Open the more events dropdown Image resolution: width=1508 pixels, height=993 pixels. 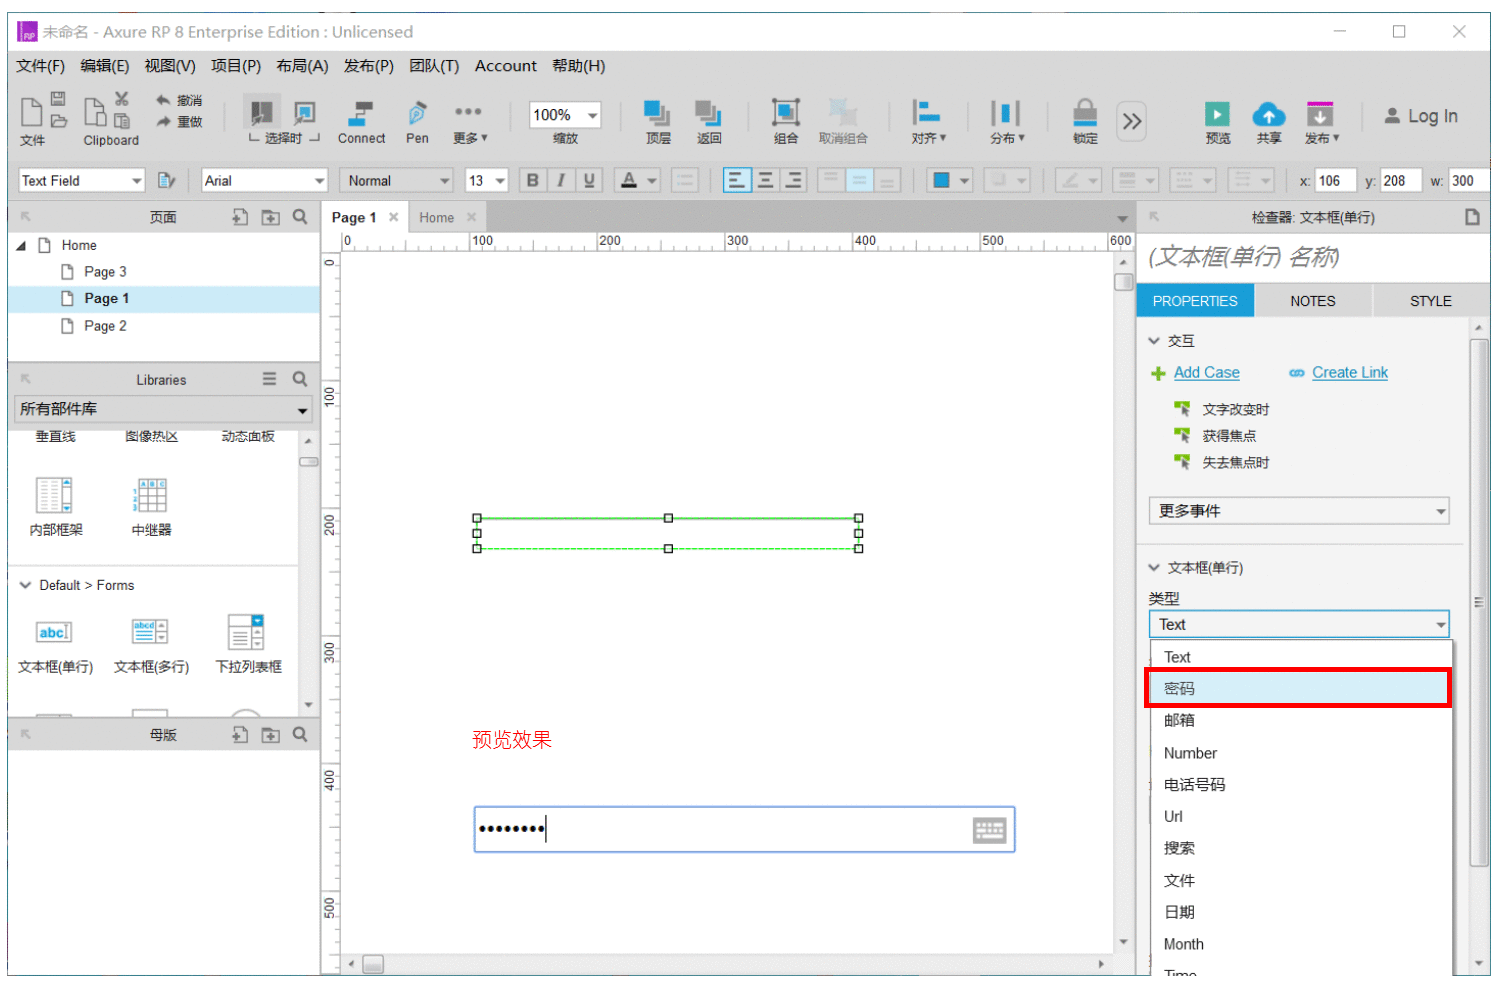(x=1298, y=511)
